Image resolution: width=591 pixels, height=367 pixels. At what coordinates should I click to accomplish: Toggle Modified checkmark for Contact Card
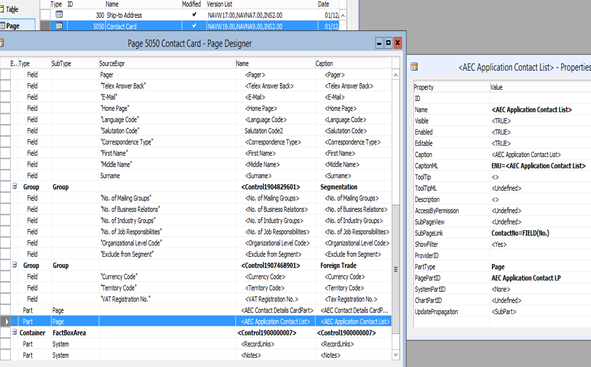(194, 26)
